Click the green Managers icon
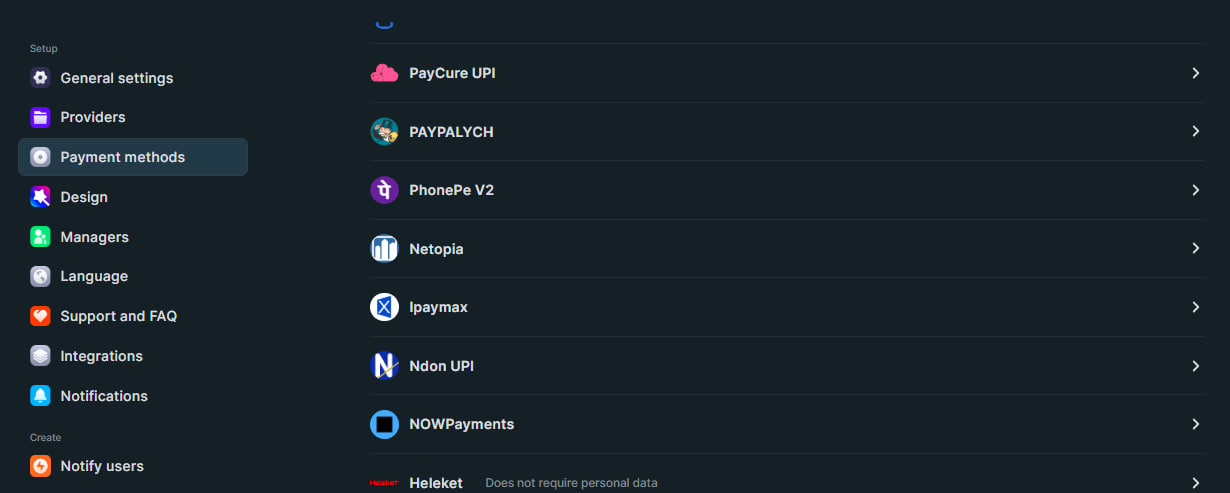The width and height of the screenshot is (1230, 493). 40,237
